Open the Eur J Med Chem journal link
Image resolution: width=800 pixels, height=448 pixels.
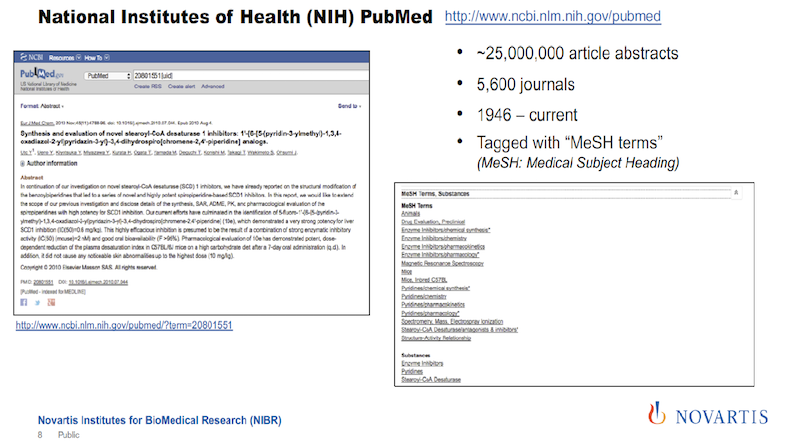point(37,123)
